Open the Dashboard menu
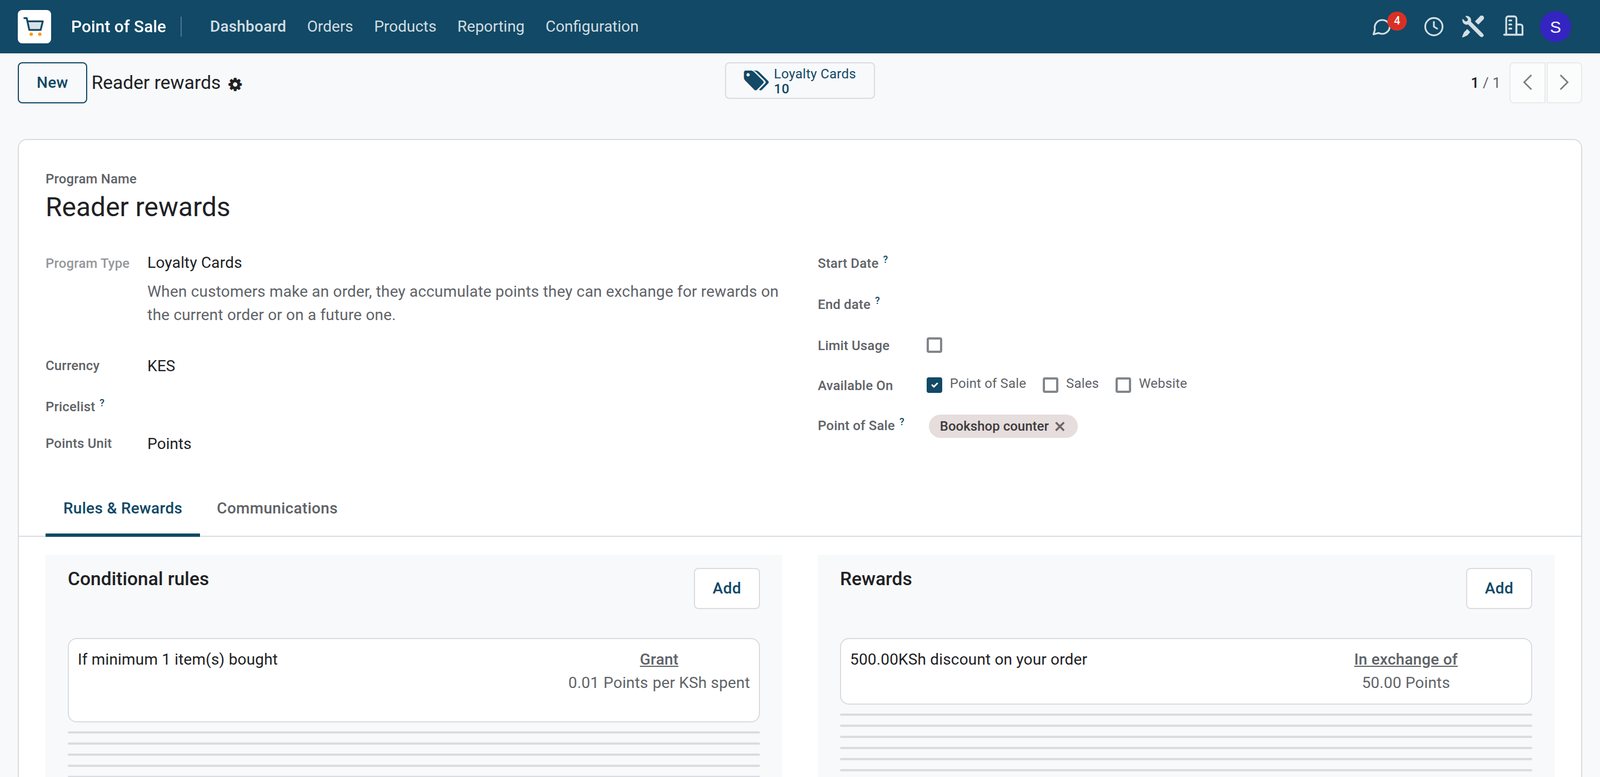 pyautogui.click(x=248, y=27)
